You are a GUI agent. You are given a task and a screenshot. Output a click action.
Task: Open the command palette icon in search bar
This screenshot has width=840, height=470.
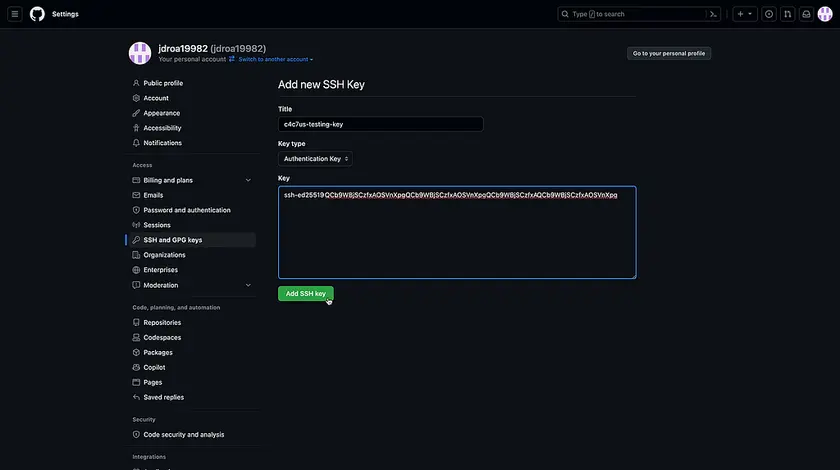click(713, 14)
